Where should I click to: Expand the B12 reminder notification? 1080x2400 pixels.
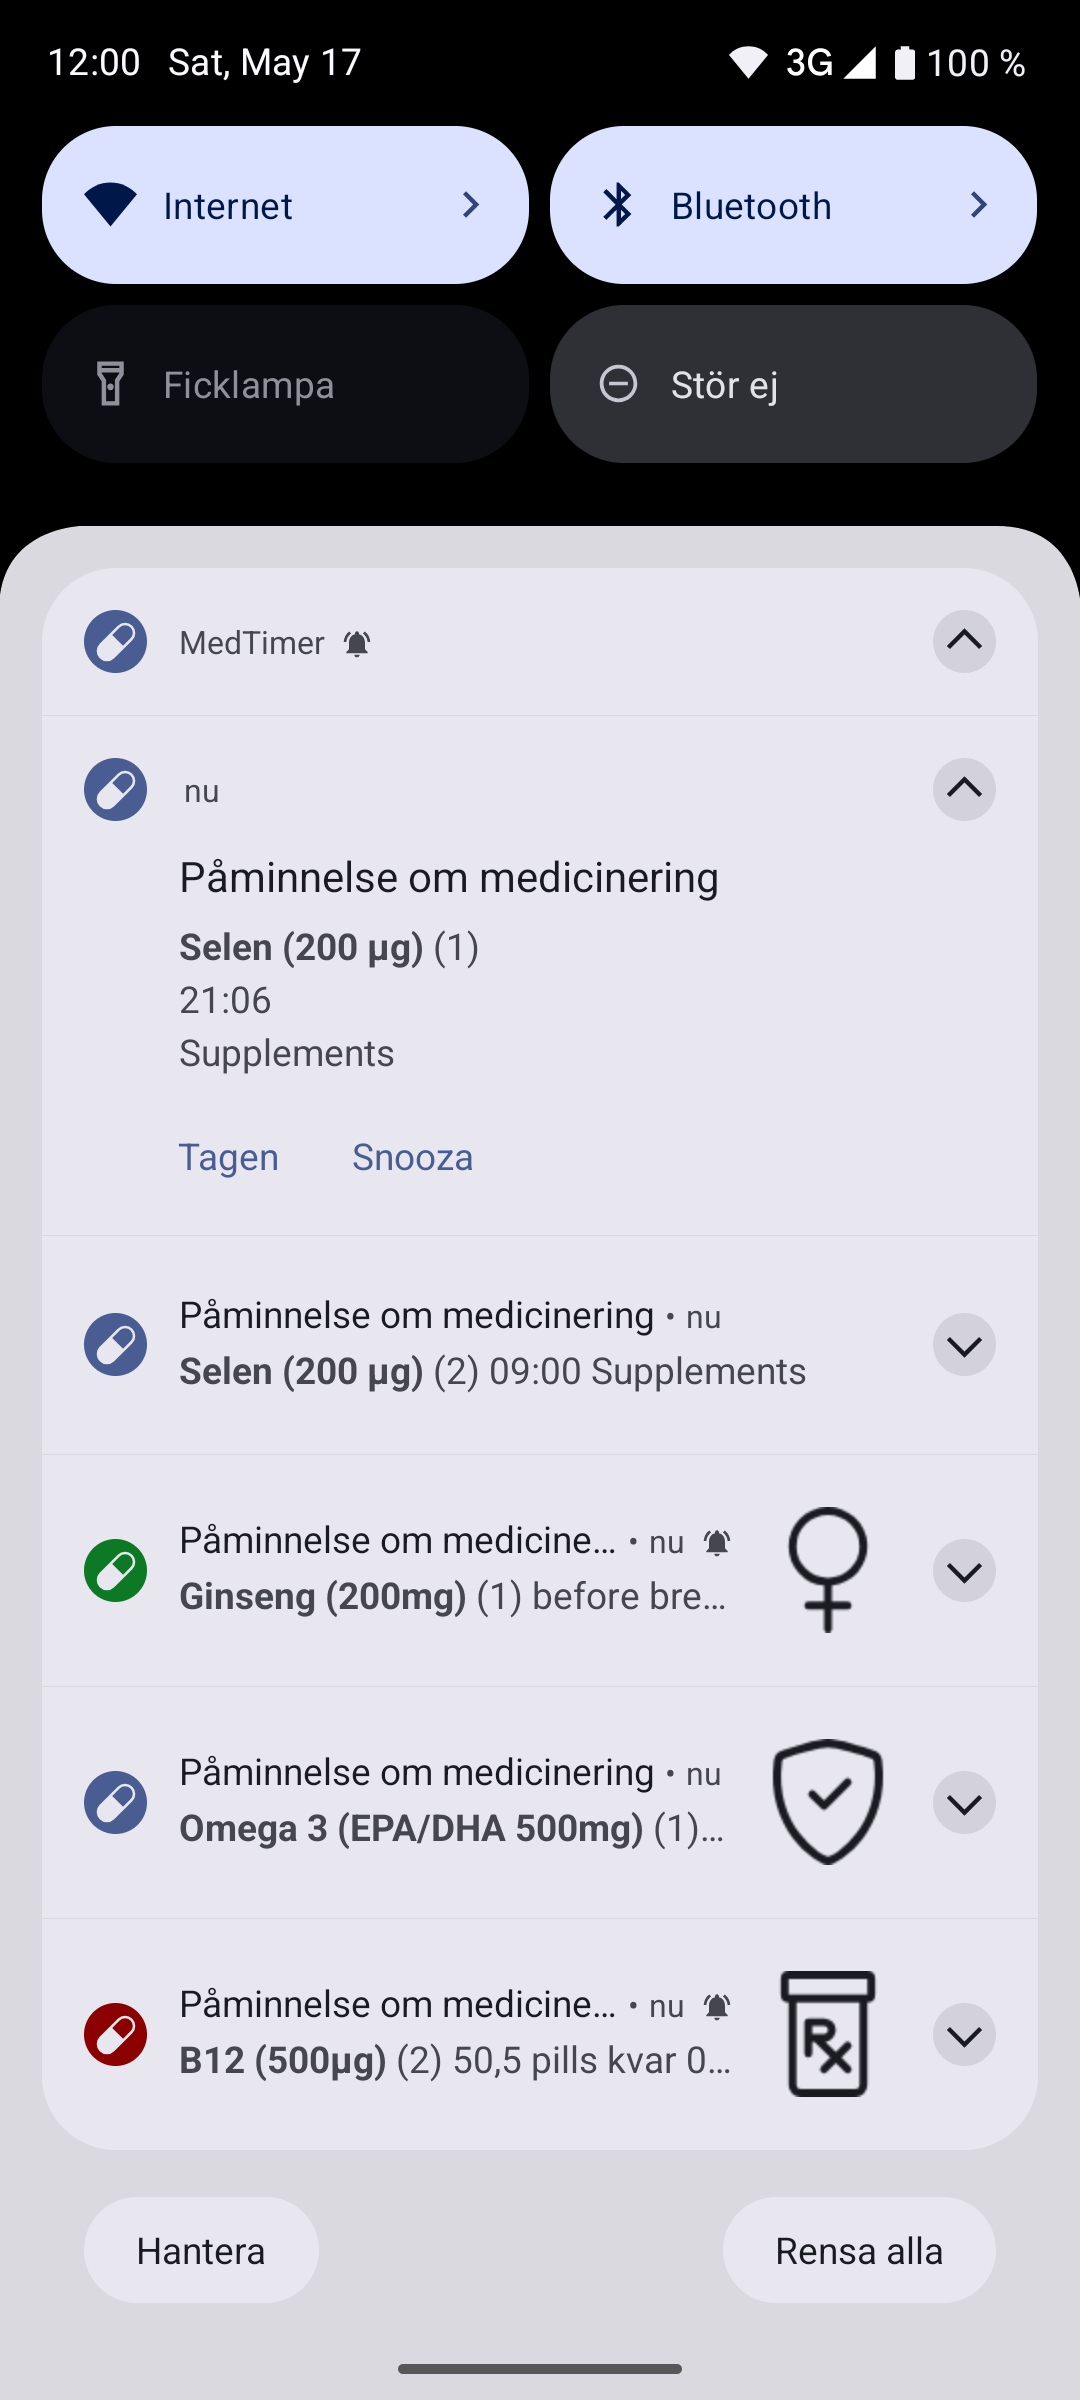click(964, 2034)
